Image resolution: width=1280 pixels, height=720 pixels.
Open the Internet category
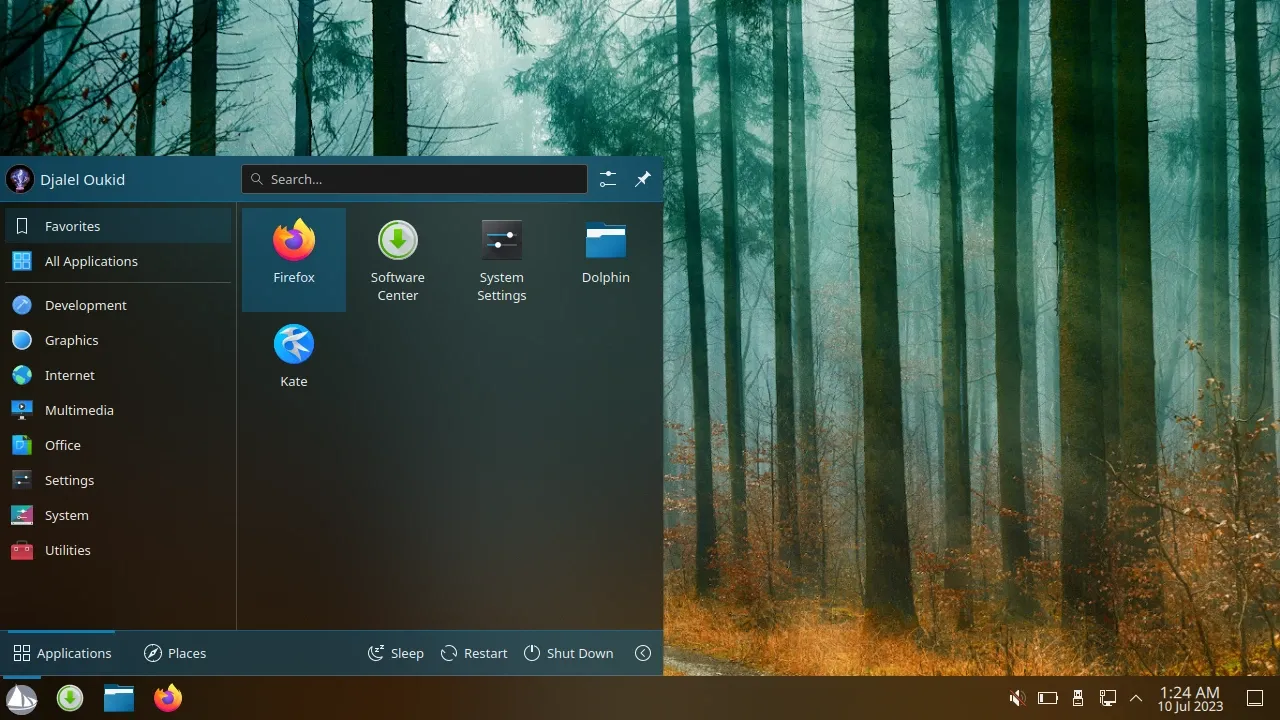click(118, 375)
